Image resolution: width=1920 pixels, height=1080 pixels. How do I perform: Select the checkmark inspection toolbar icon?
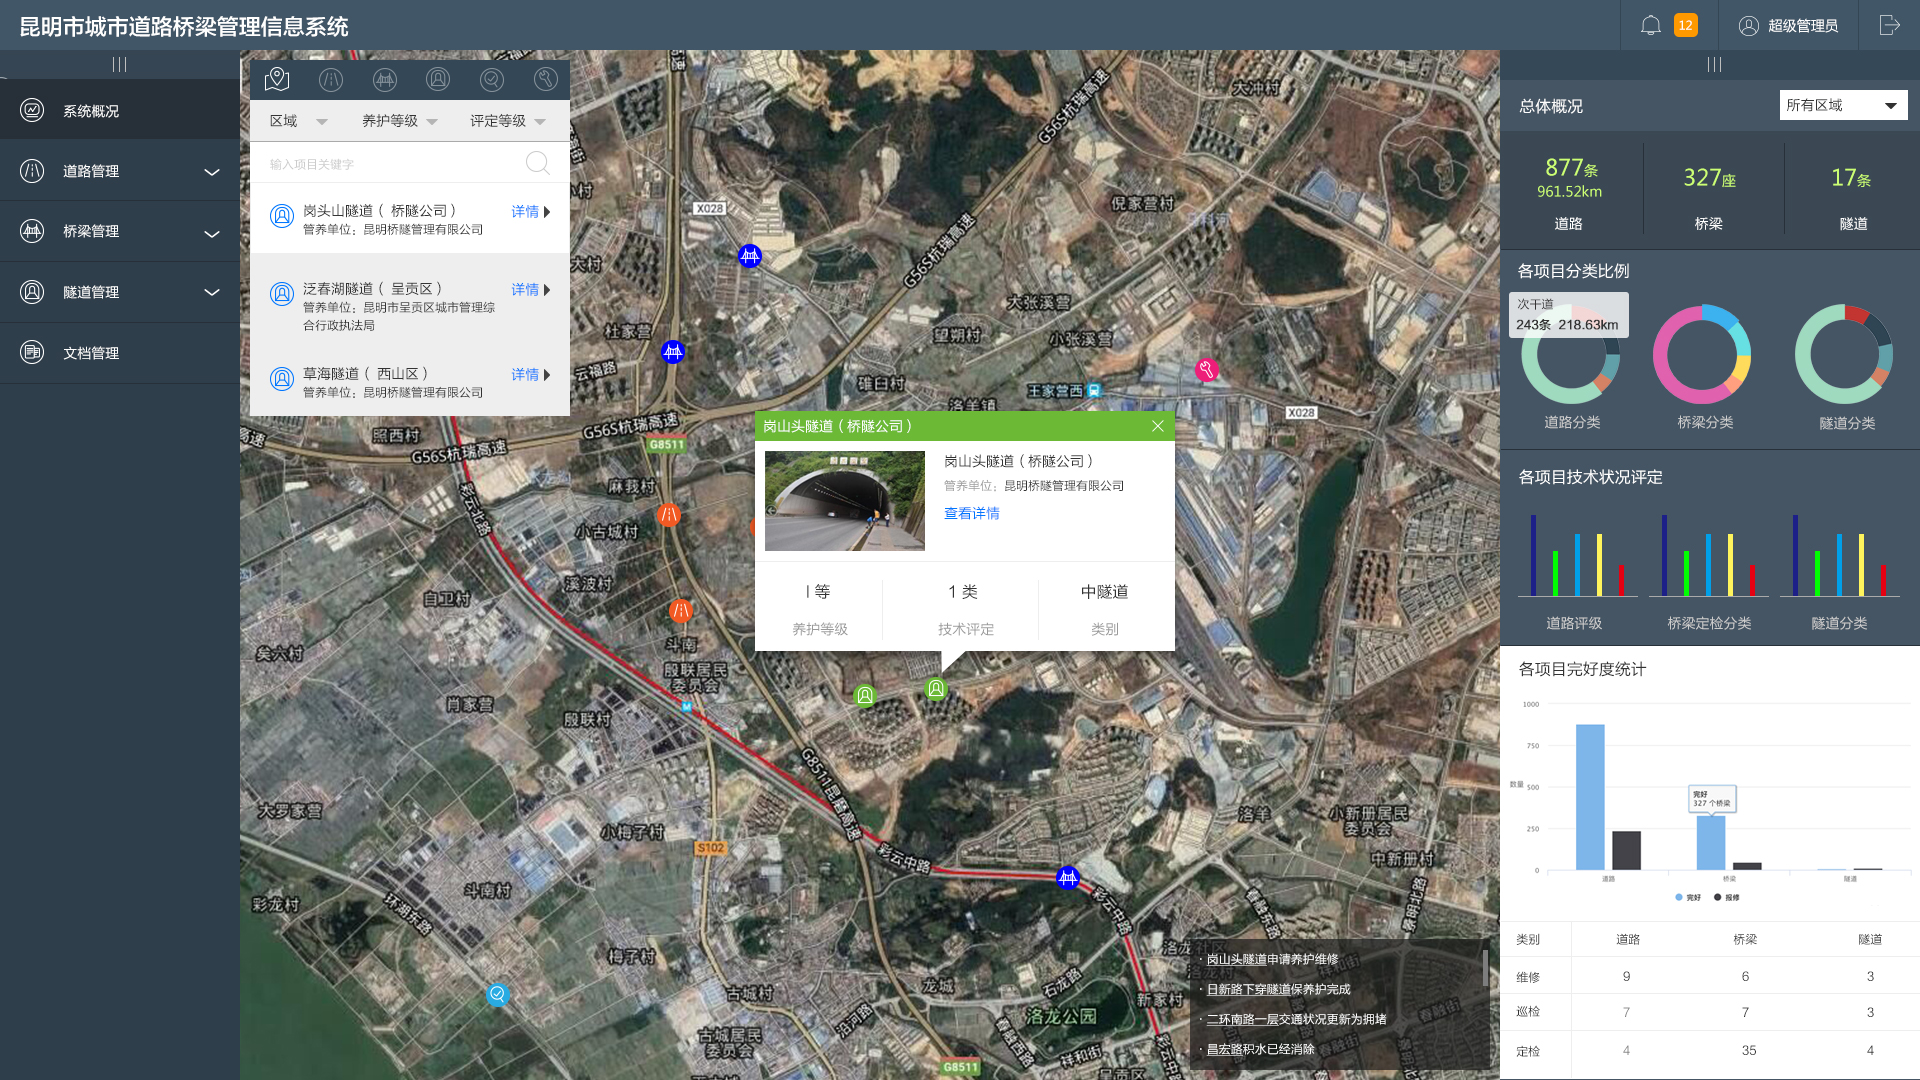(x=492, y=79)
